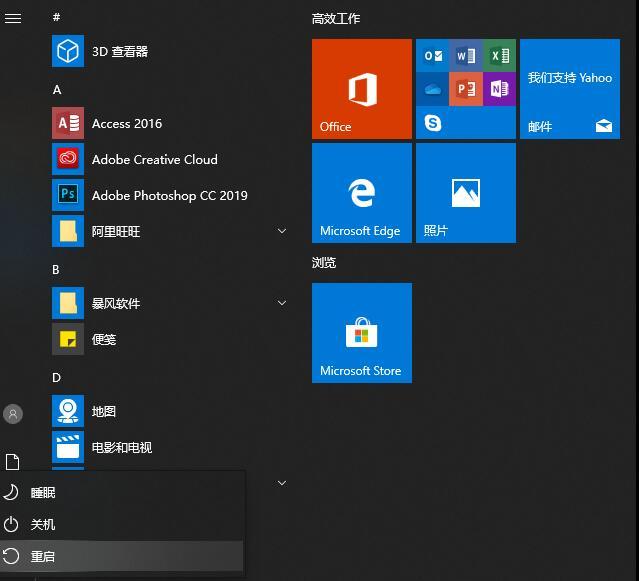Choose 关机 in the power menu
This screenshot has height=581, width=639.
pyautogui.click(x=43, y=525)
